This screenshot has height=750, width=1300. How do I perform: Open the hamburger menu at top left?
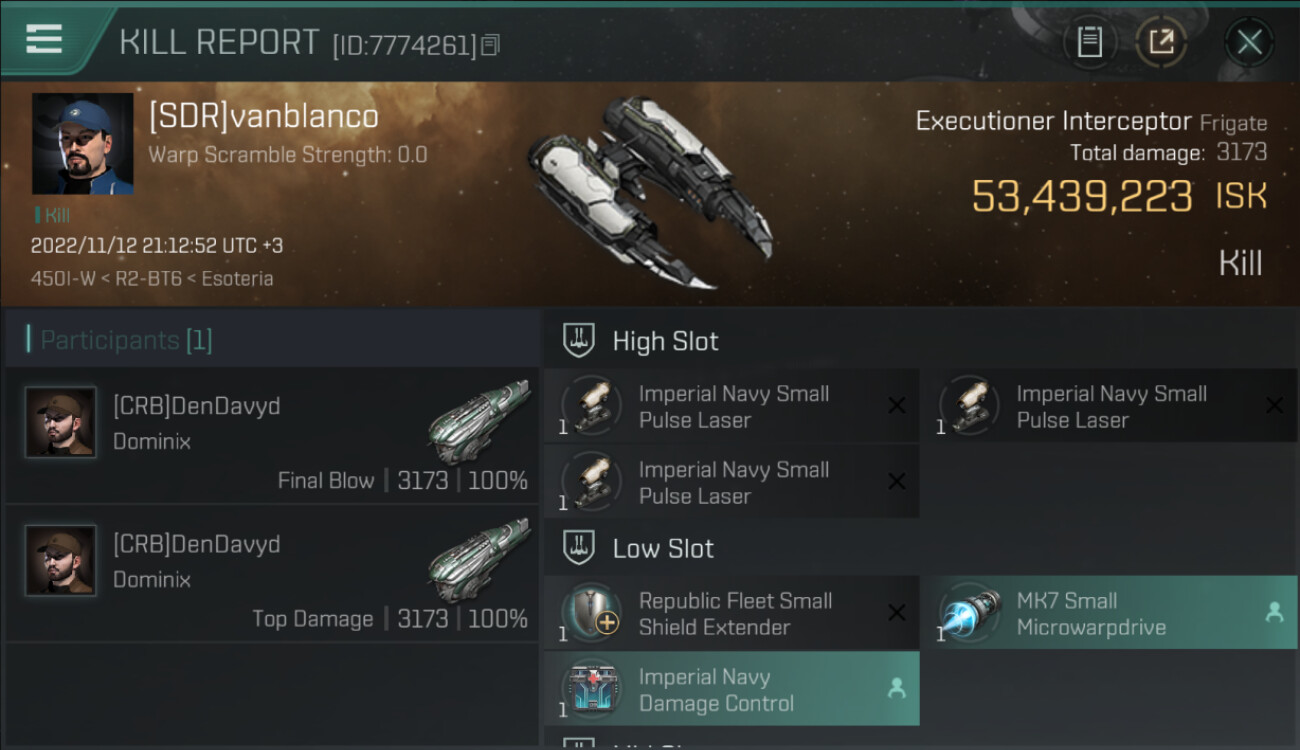(45, 40)
